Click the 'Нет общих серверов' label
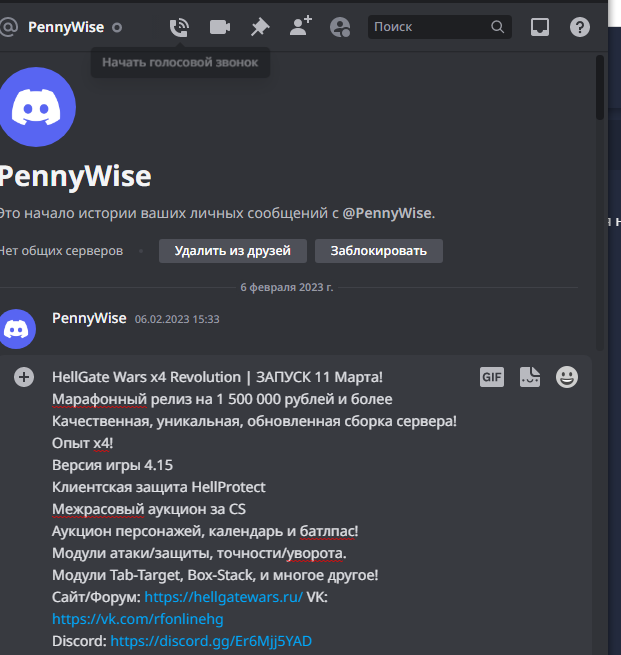 (x=61, y=251)
